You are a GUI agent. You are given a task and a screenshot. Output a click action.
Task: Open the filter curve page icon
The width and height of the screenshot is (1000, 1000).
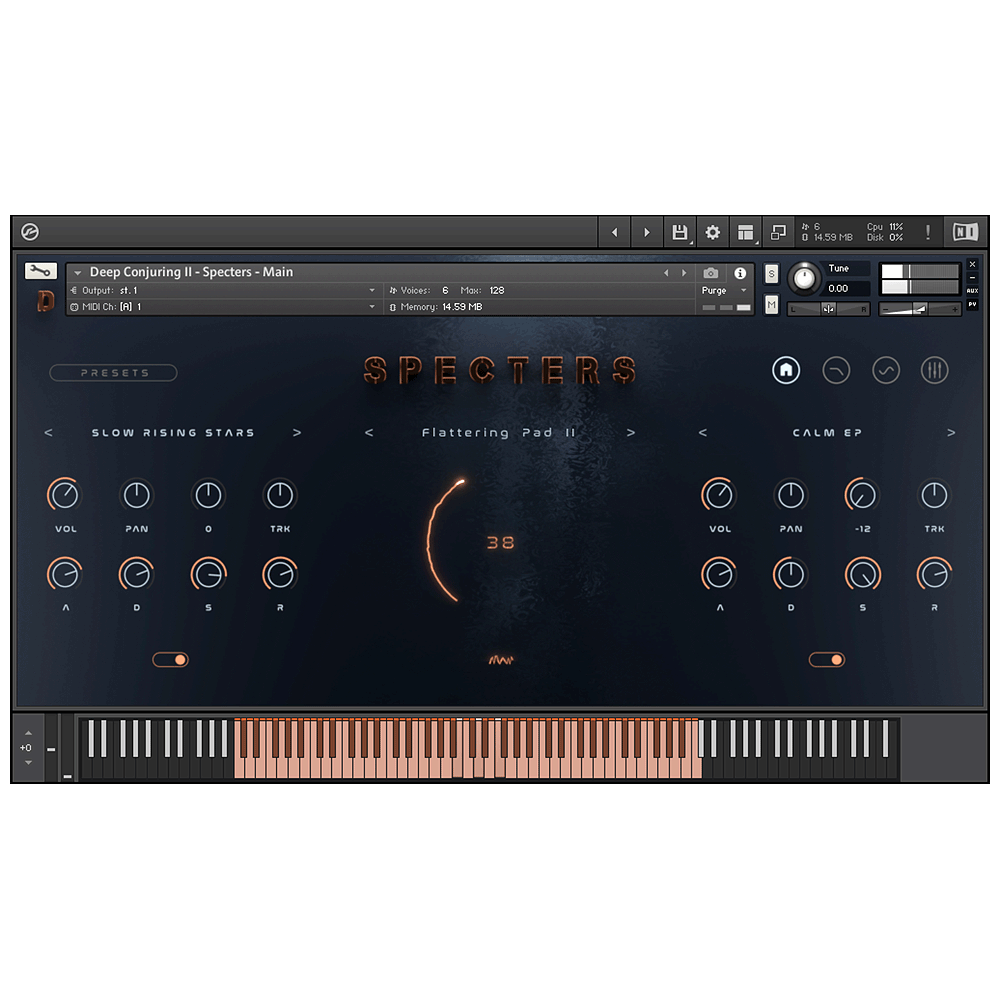point(836,370)
